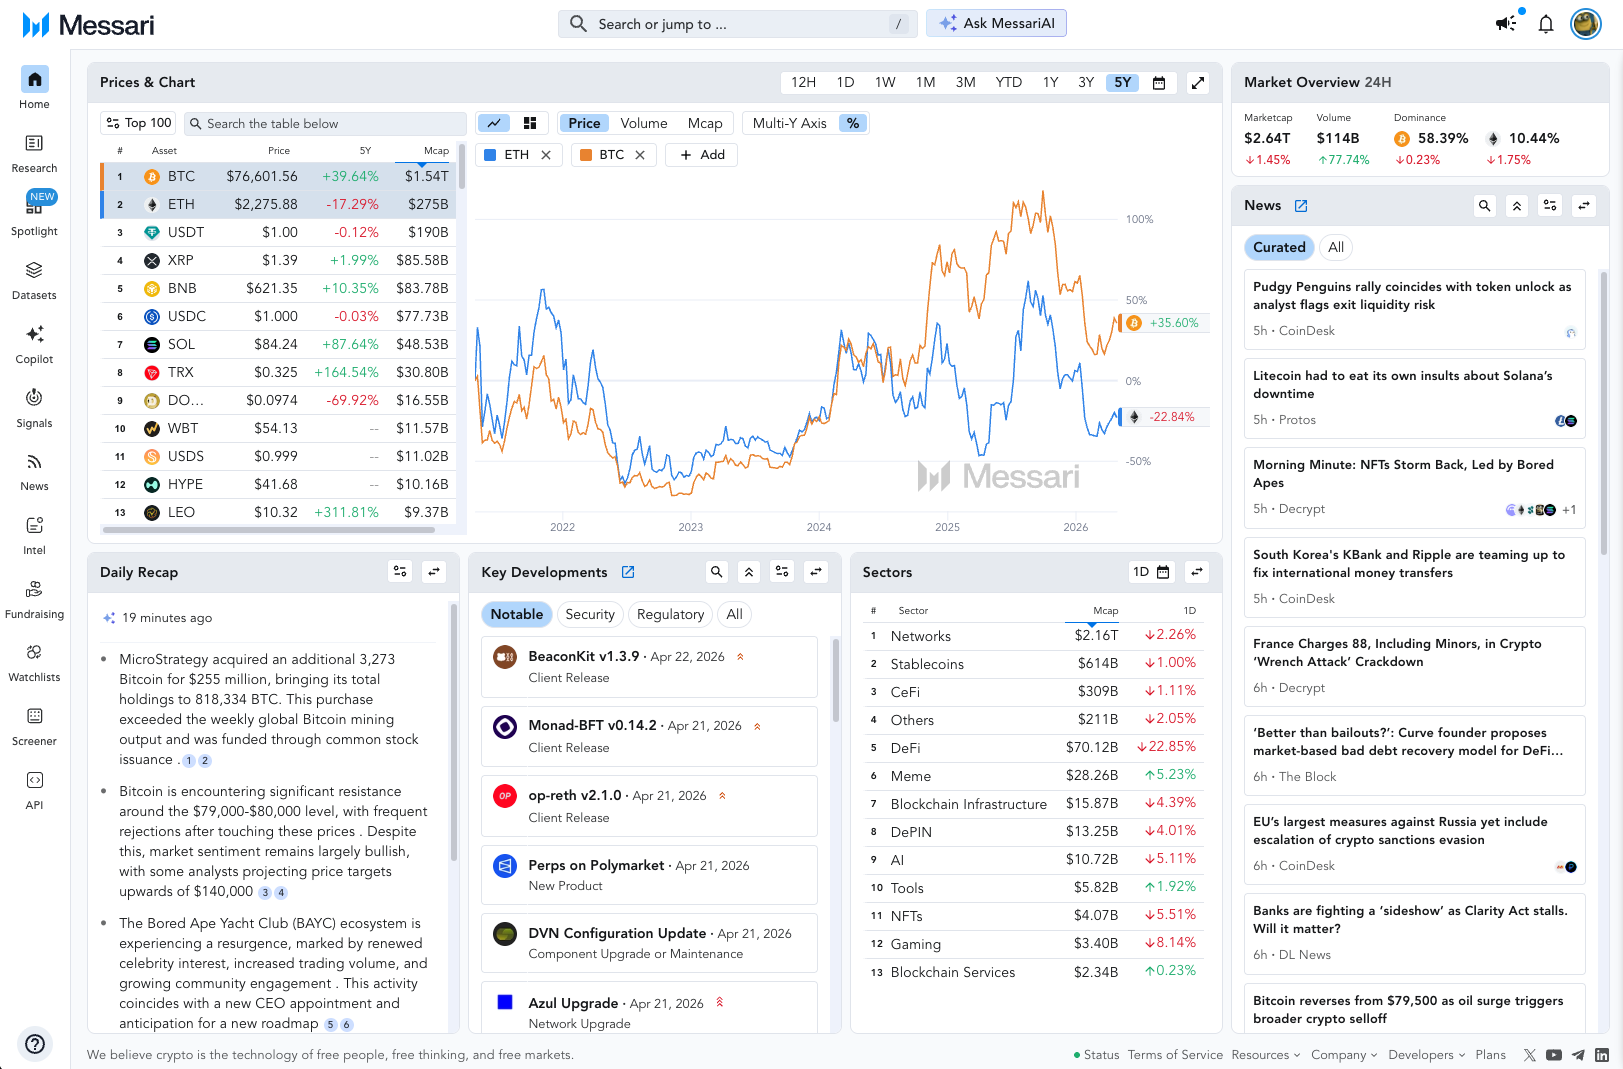The image size is (1623, 1069).
Task: Open the Screener sidebar section
Action: [x=34, y=726]
